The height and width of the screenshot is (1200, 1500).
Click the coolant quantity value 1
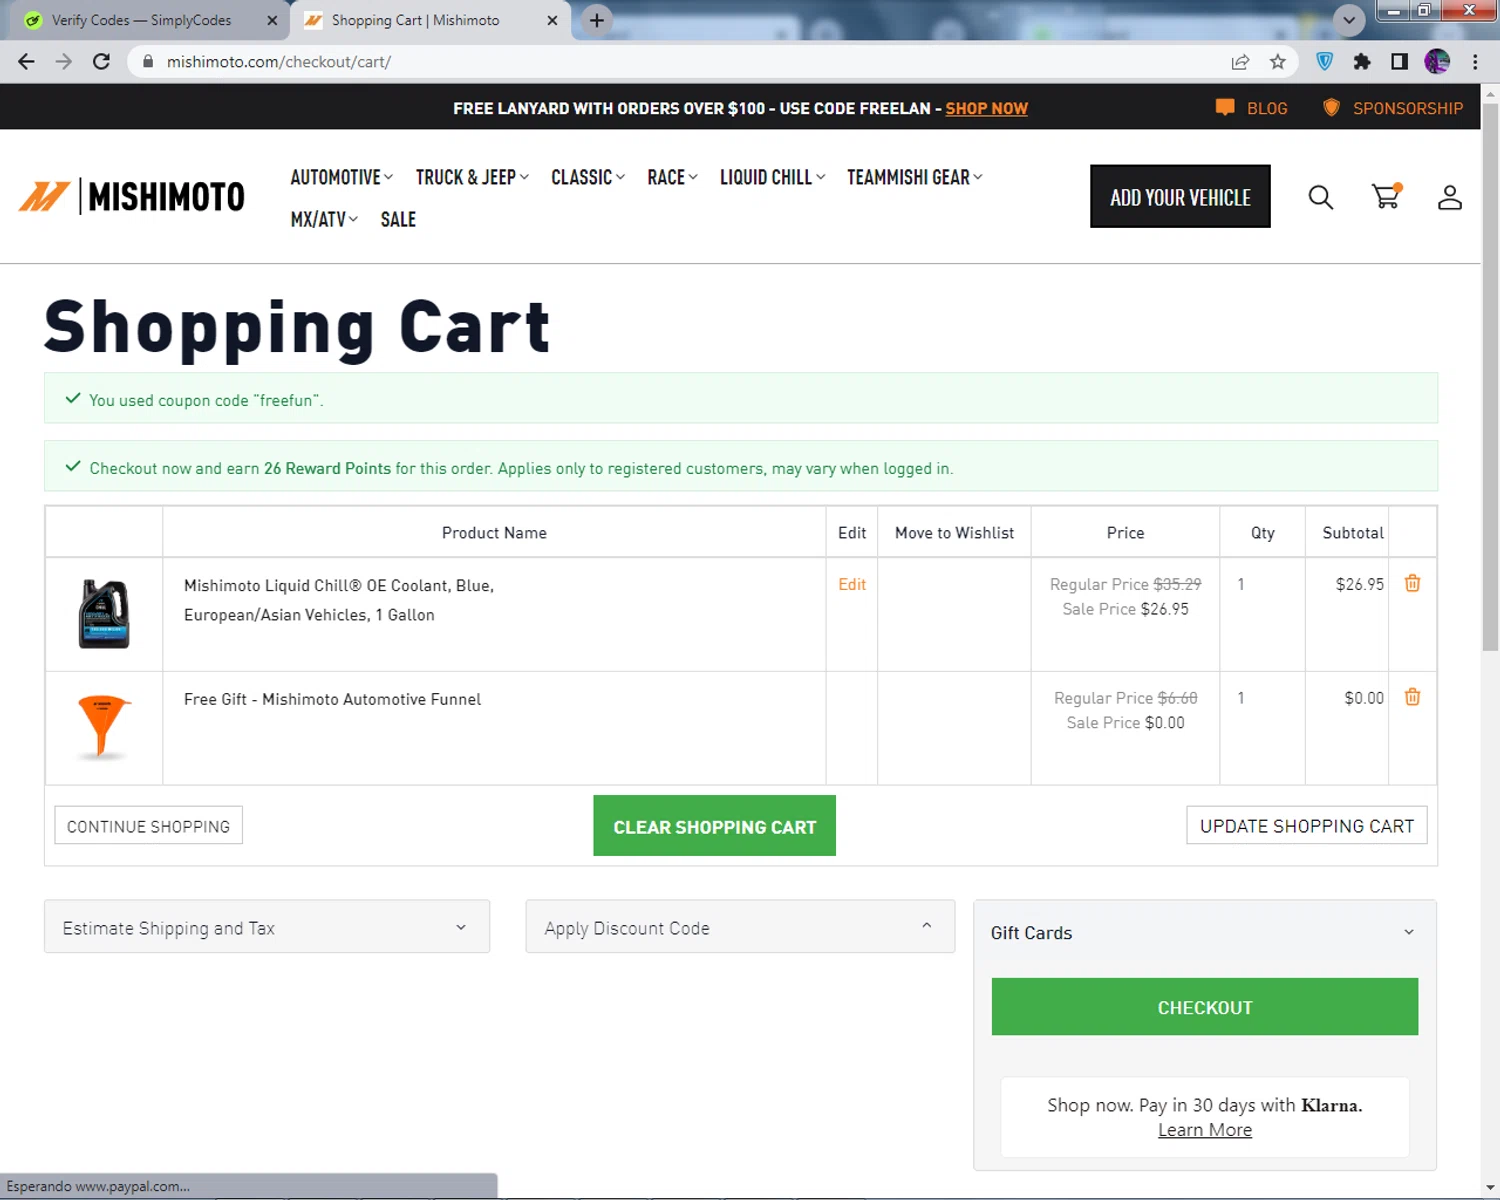(x=1241, y=584)
